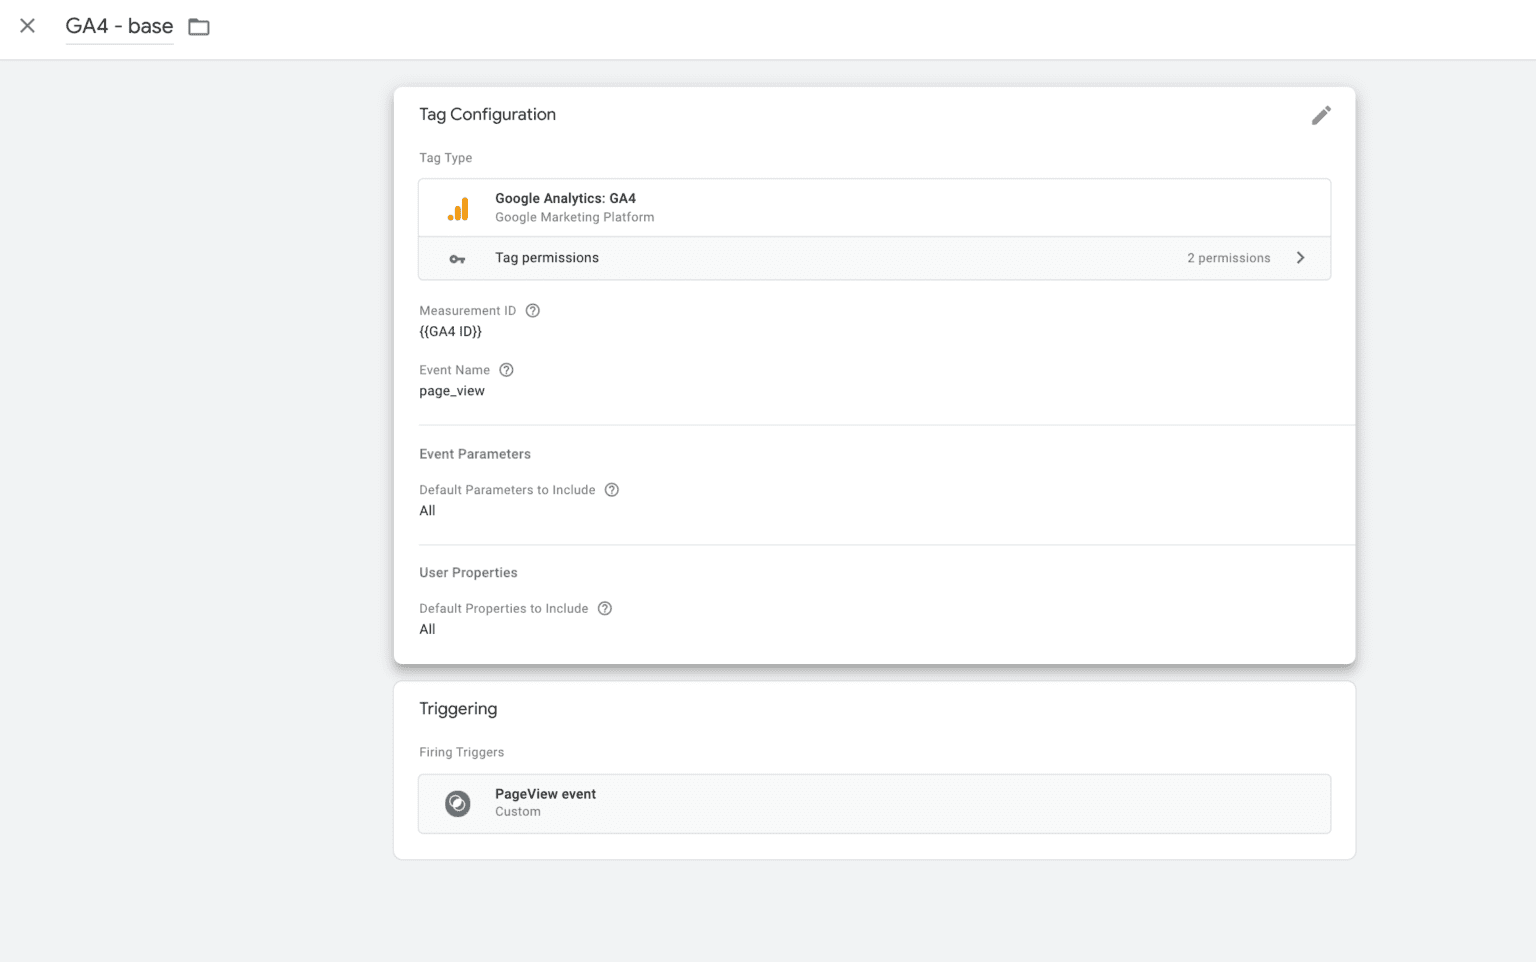Open the 2 permissions details
This screenshot has height=962, width=1536.
tap(1229, 258)
